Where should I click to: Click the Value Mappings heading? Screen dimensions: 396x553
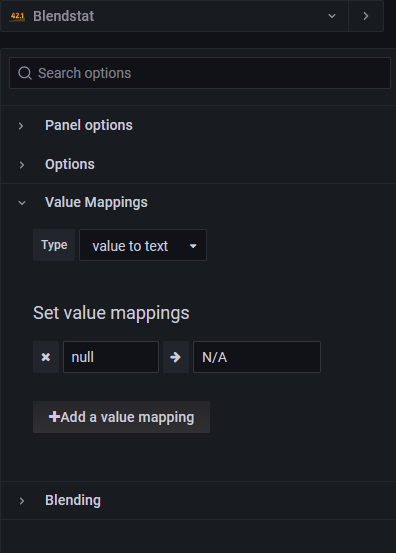tap(96, 202)
